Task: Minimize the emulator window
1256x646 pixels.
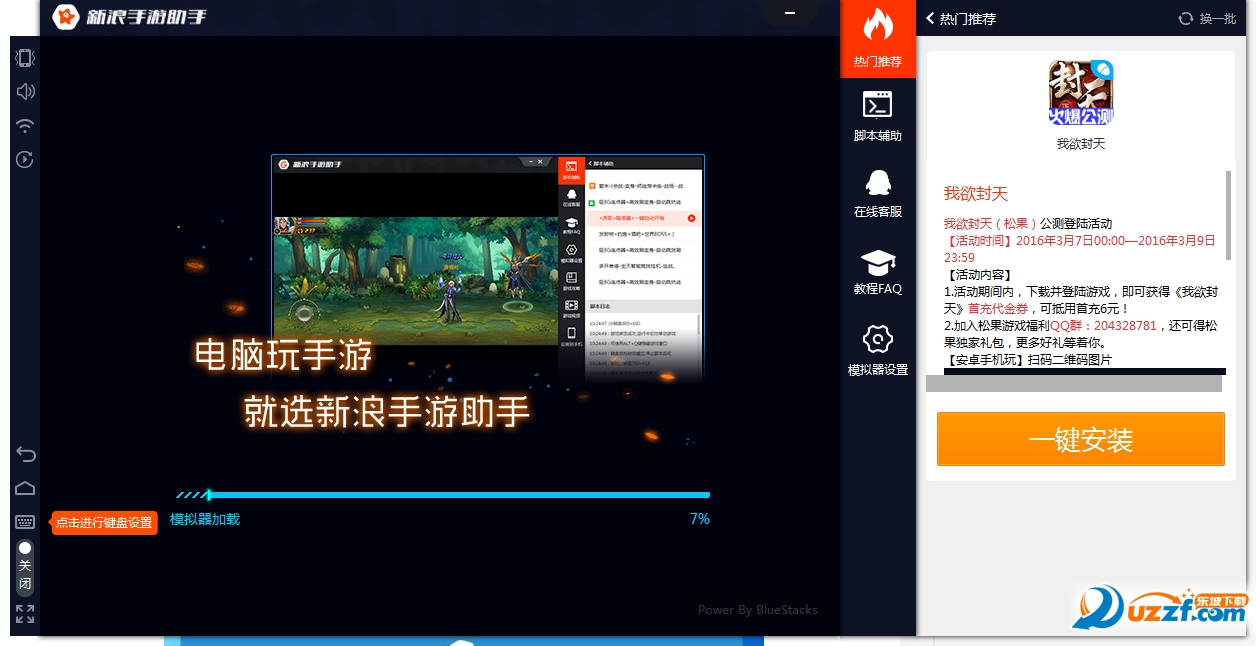Action: [x=791, y=15]
